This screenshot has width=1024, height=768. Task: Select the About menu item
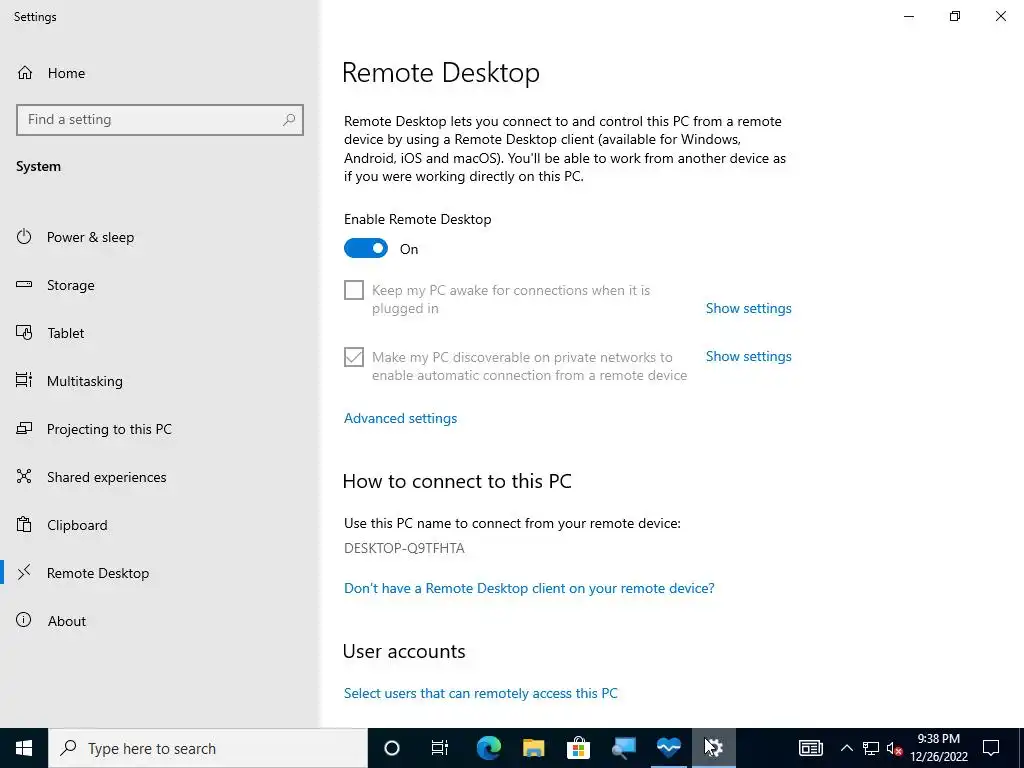(x=67, y=621)
